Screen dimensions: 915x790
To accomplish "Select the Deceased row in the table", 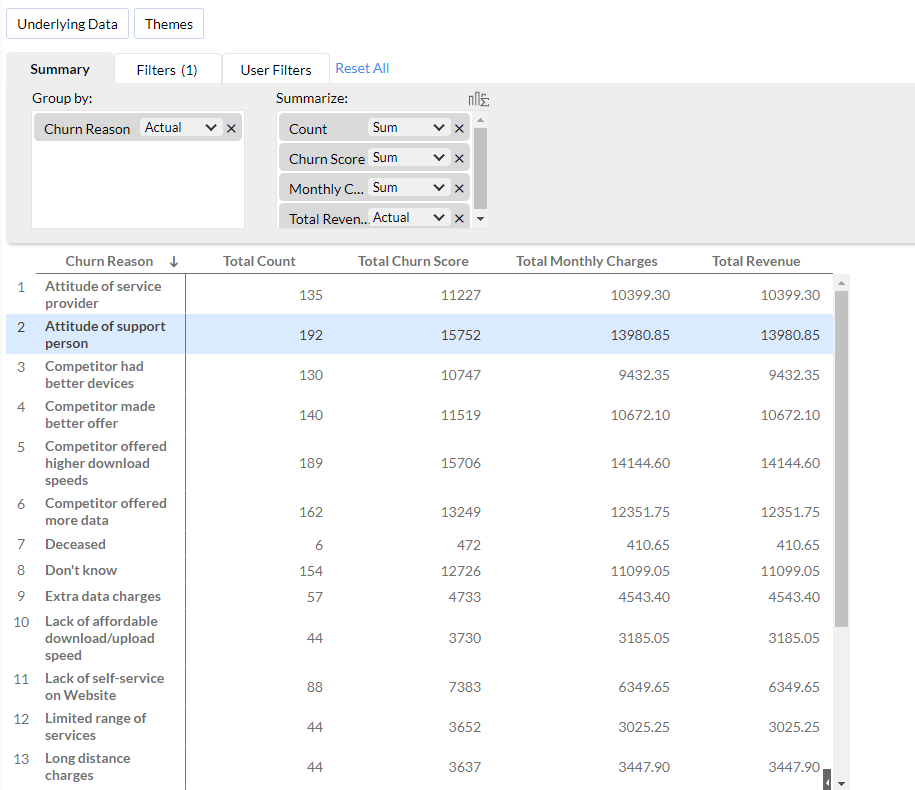I will [x=75, y=545].
